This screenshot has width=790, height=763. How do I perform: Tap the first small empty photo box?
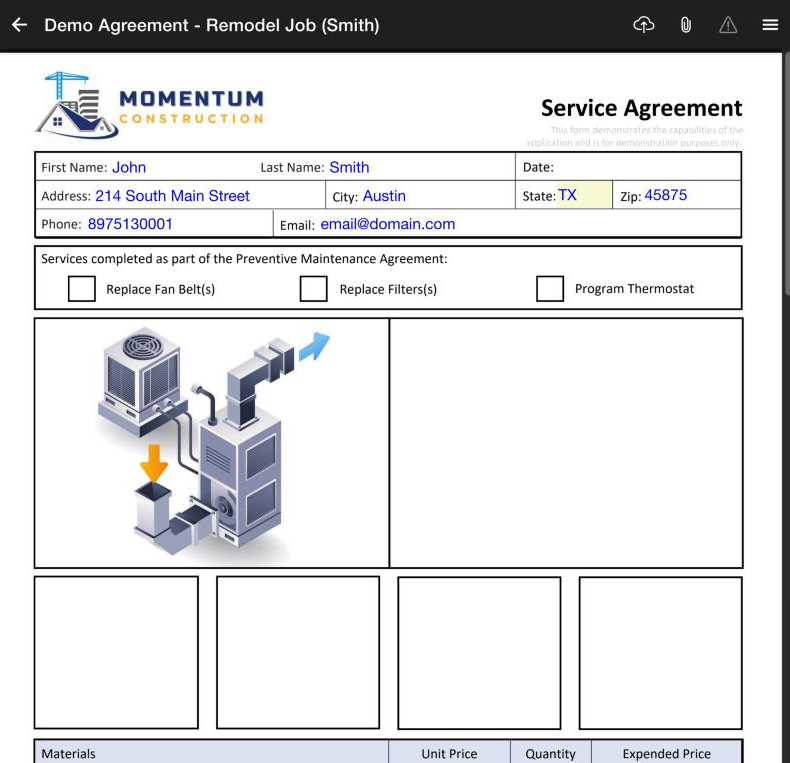[x=116, y=653]
